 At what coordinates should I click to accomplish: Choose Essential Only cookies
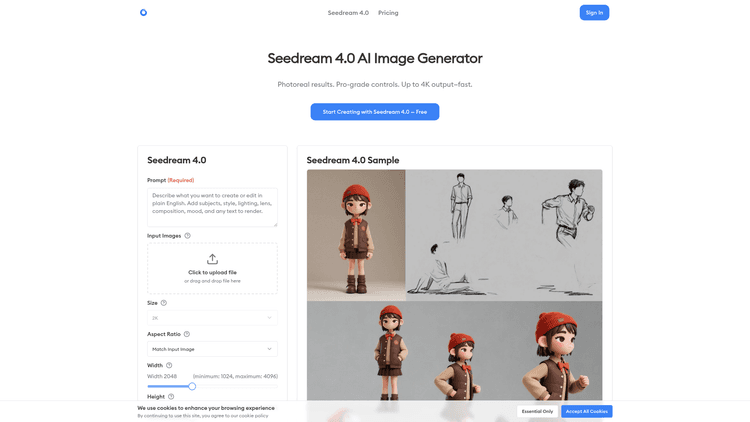point(537,411)
